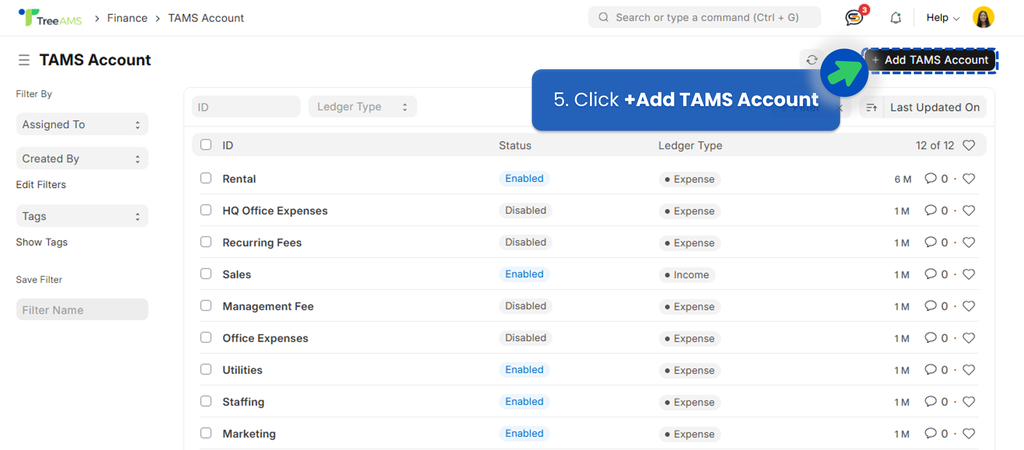The width and height of the screenshot is (1024, 450).
Task: Focus the Filter Name input field
Action: [x=82, y=310]
